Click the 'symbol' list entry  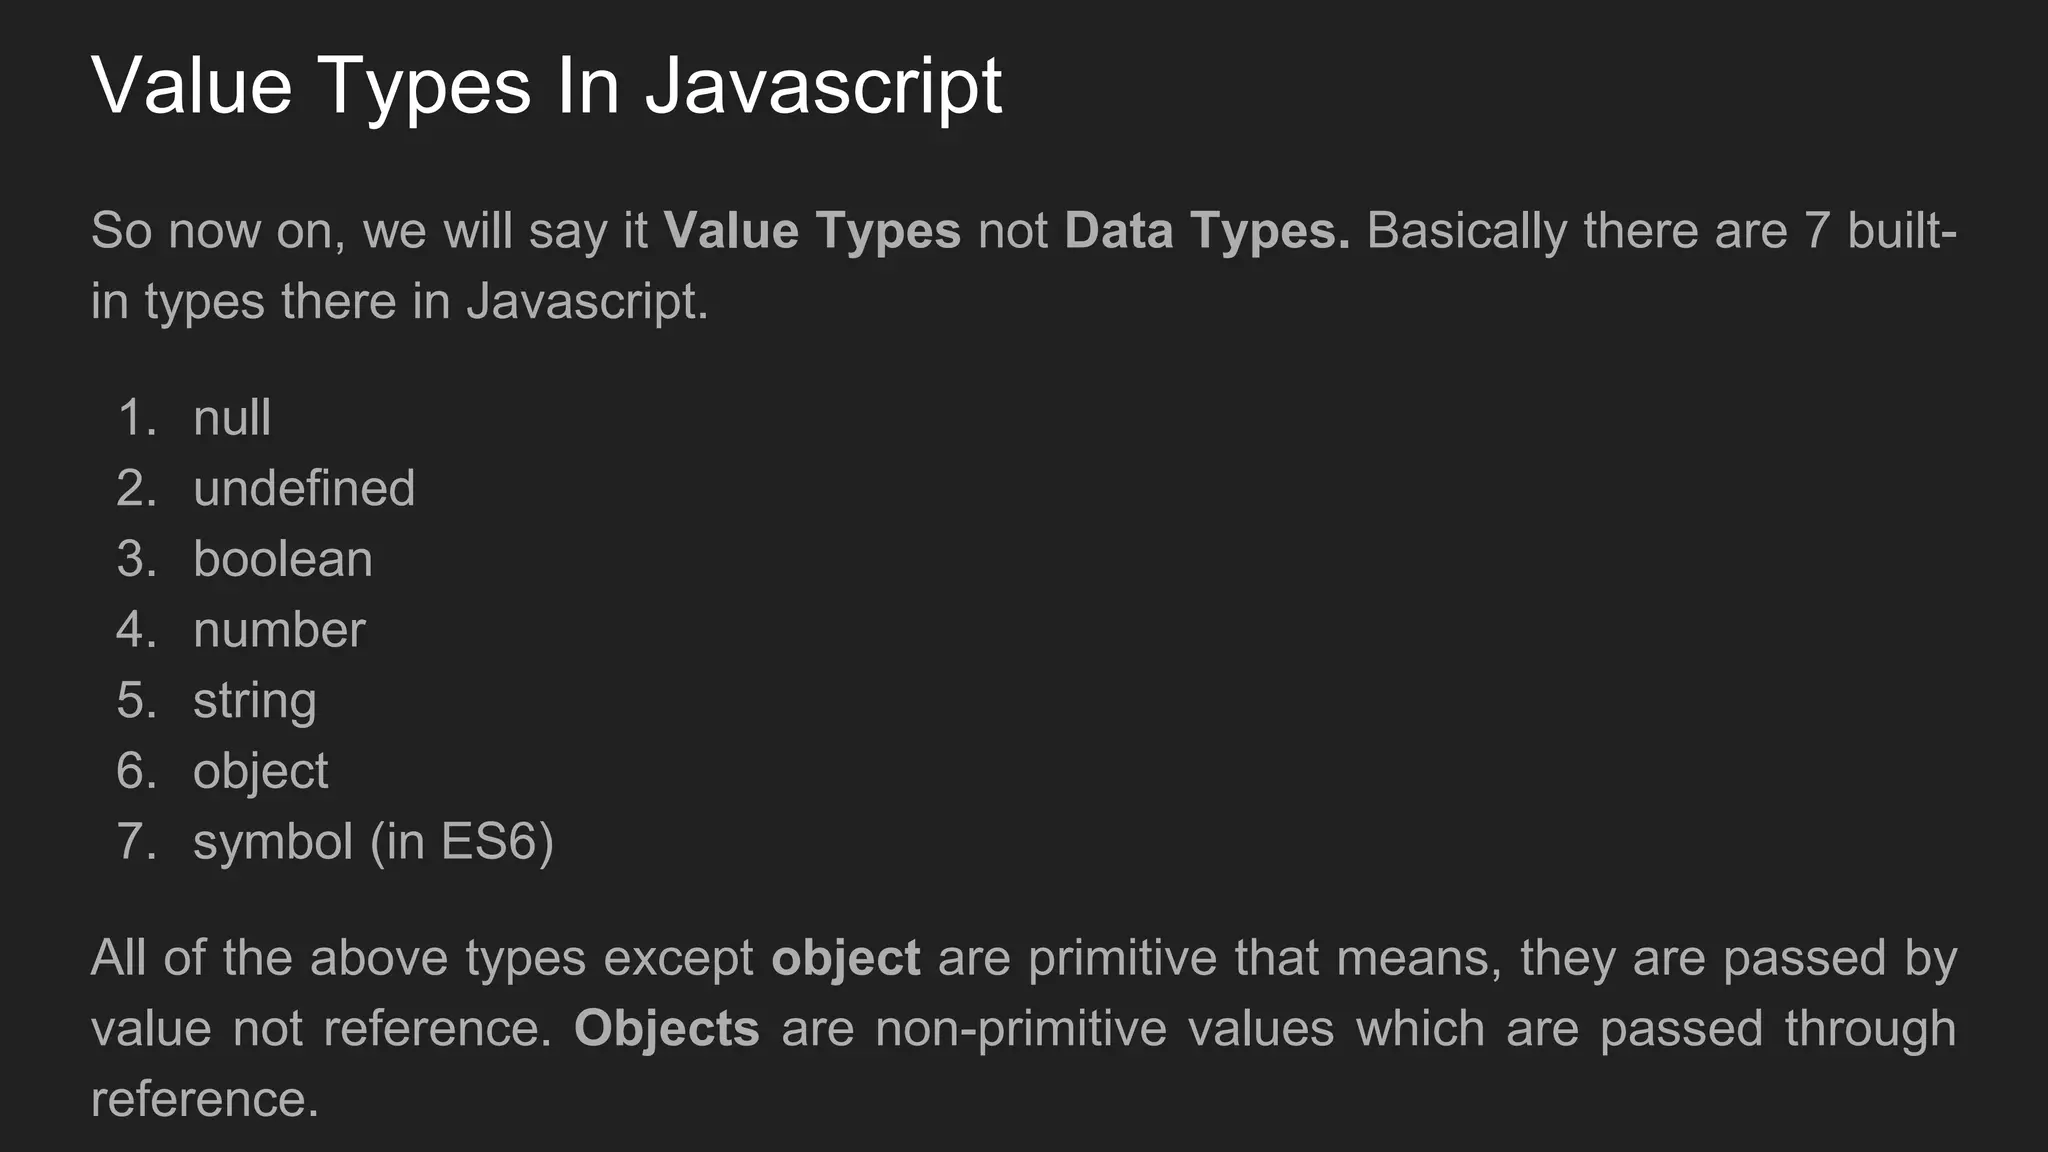[273, 842]
